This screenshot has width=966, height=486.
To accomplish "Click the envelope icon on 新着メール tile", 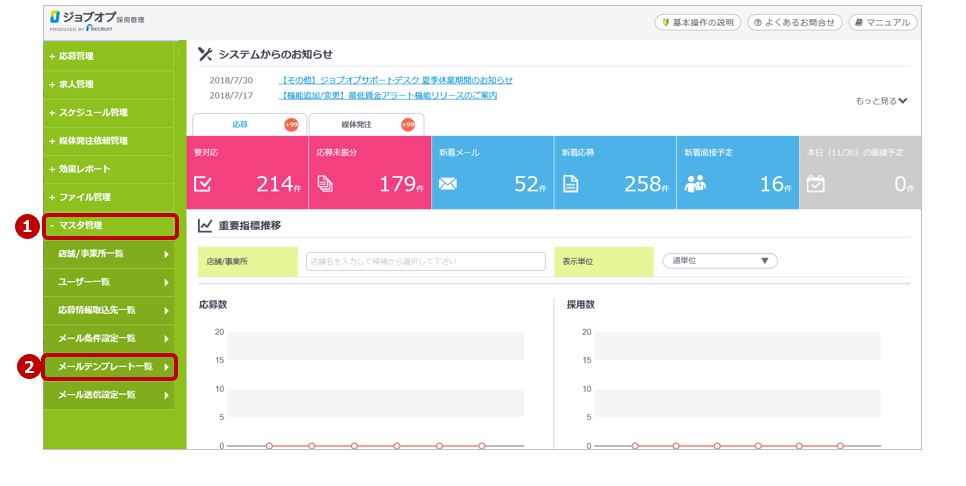I will click(x=448, y=184).
